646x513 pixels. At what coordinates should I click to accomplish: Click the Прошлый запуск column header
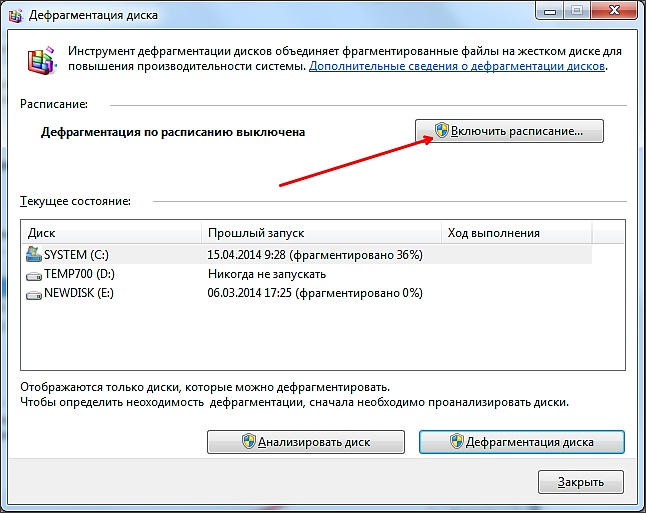point(320,232)
